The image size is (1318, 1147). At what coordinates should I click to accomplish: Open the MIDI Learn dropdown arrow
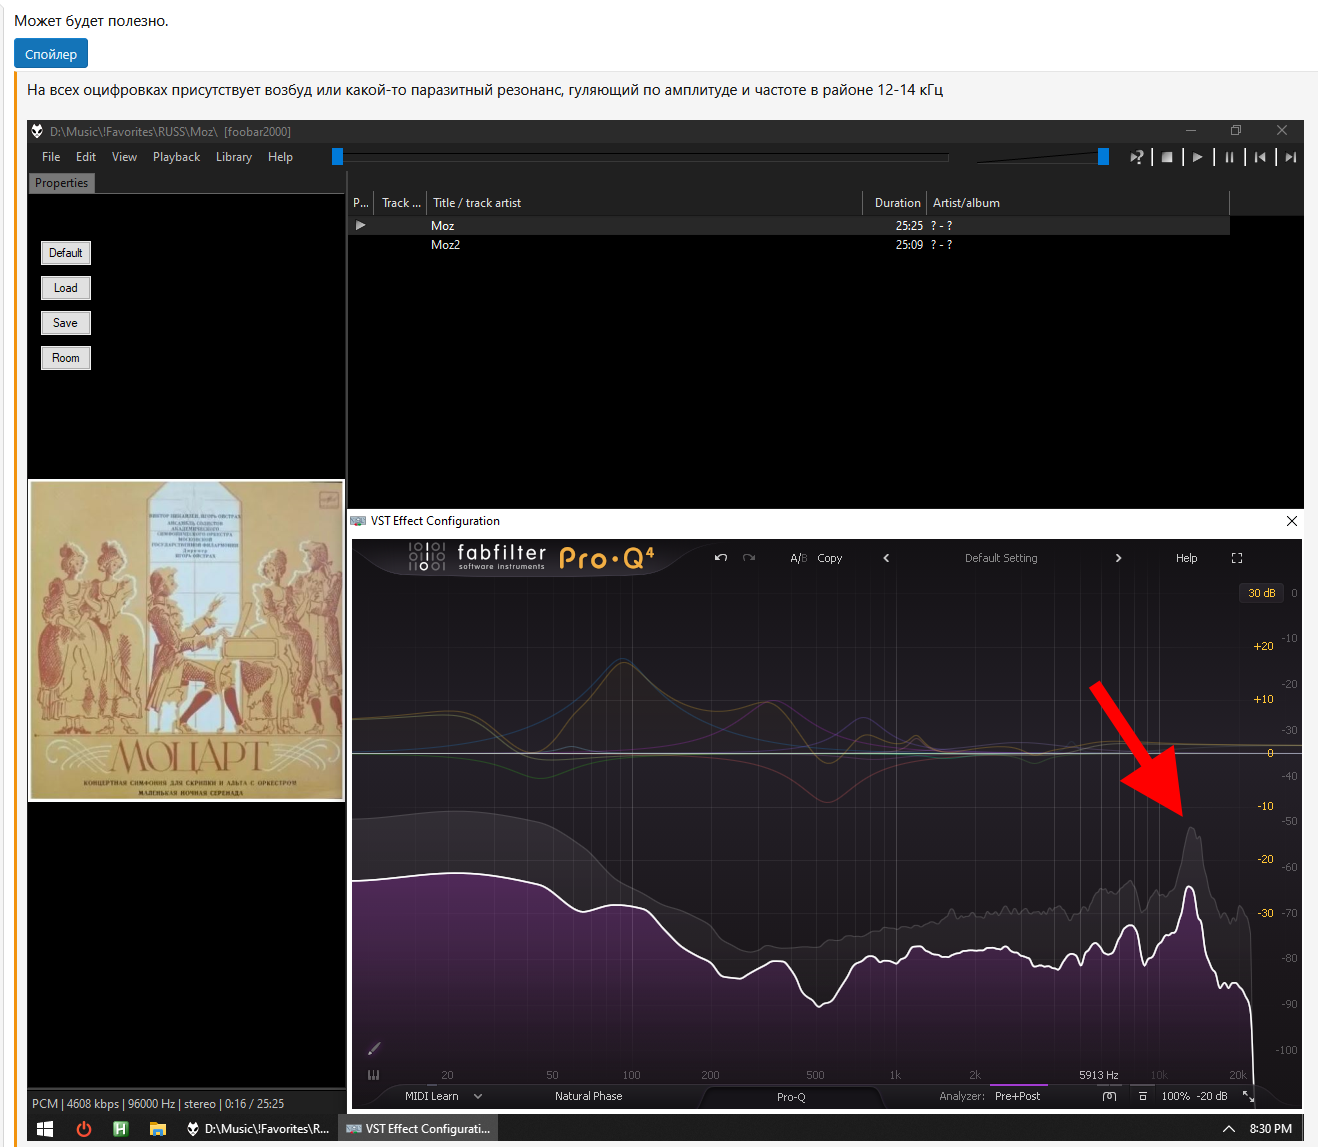[x=478, y=1096]
